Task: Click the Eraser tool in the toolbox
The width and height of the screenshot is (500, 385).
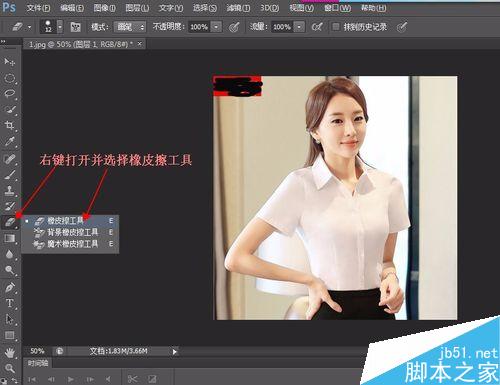Action: [x=9, y=222]
